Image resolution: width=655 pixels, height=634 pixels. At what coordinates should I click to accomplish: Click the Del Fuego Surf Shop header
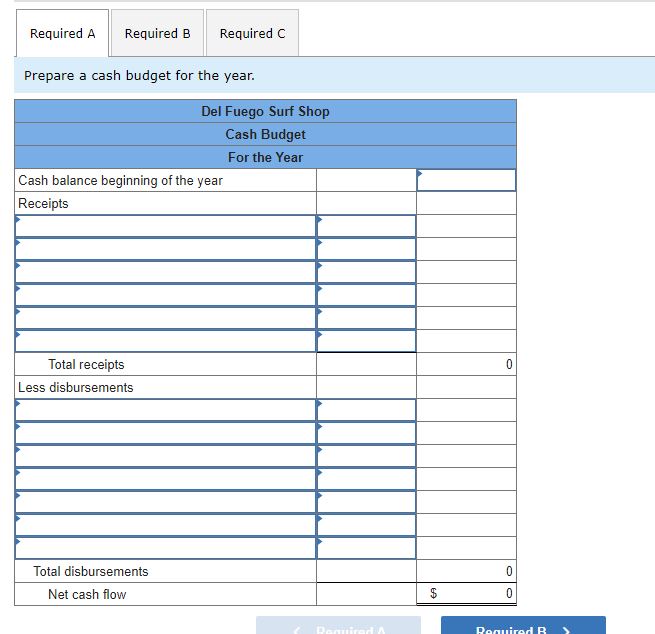click(x=265, y=111)
